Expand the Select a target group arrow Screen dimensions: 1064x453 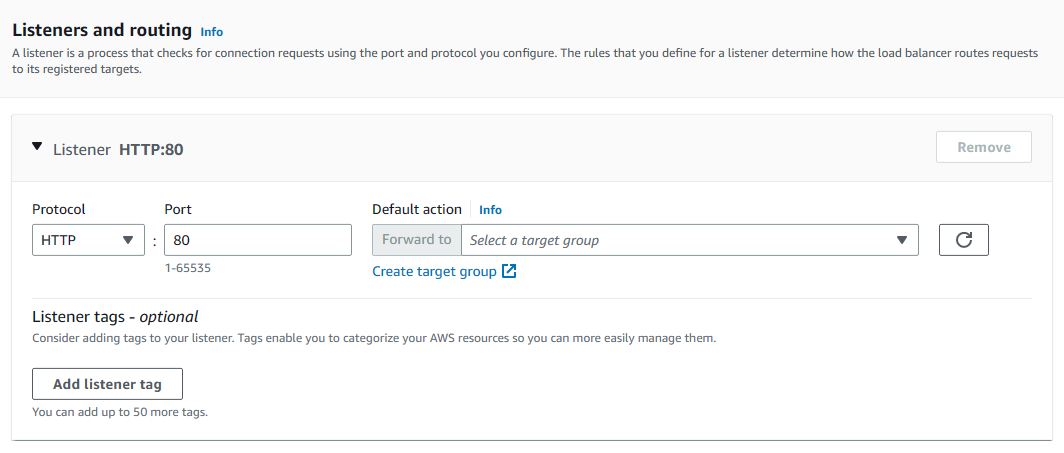coord(902,240)
